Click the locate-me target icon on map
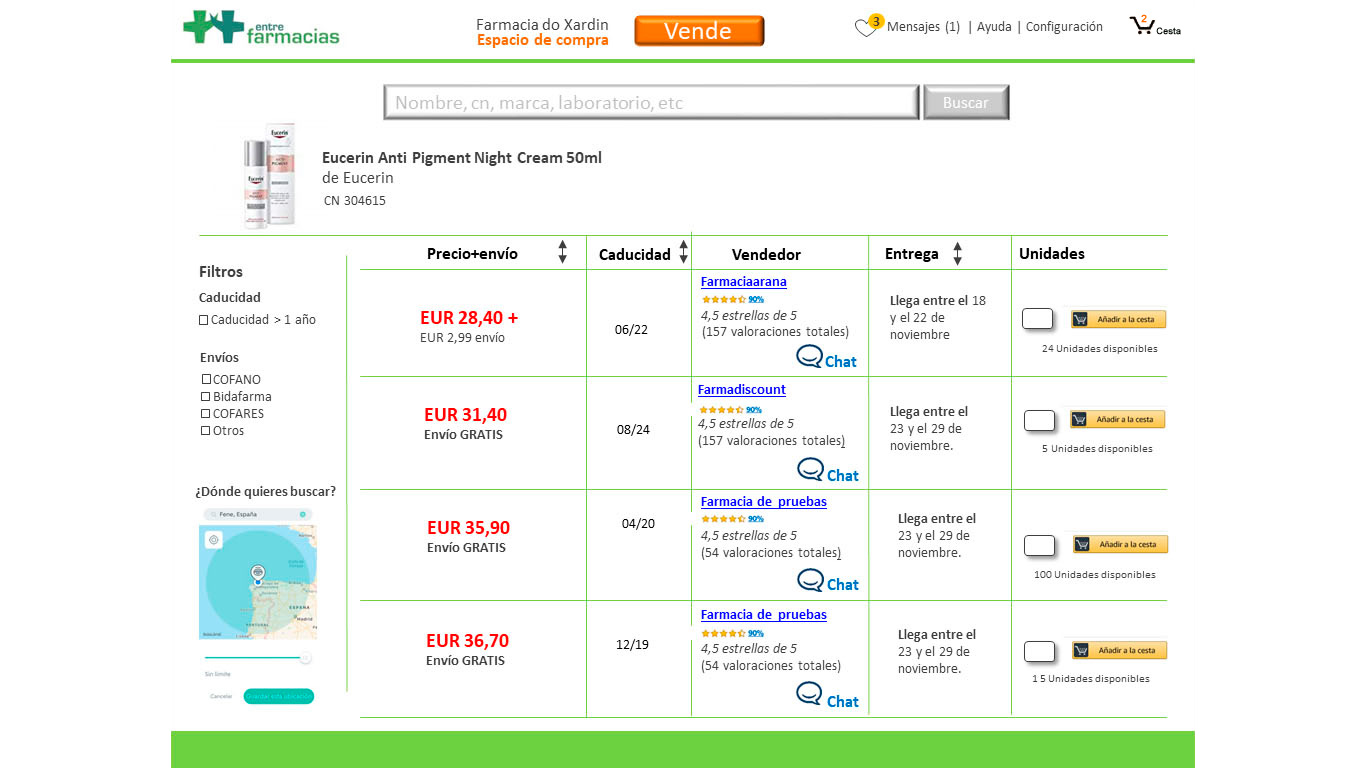Image resolution: width=1366 pixels, height=768 pixels. click(x=213, y=540)
